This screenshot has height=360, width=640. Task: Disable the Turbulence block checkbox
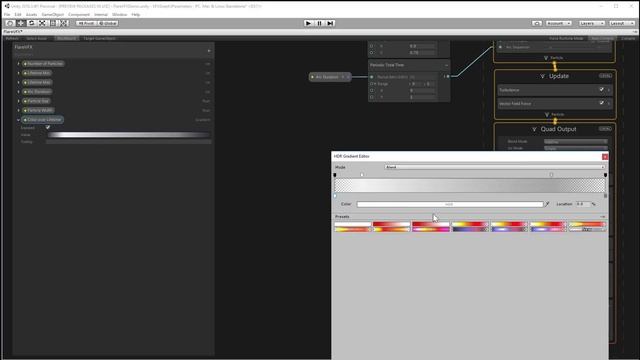pos(601,89)
